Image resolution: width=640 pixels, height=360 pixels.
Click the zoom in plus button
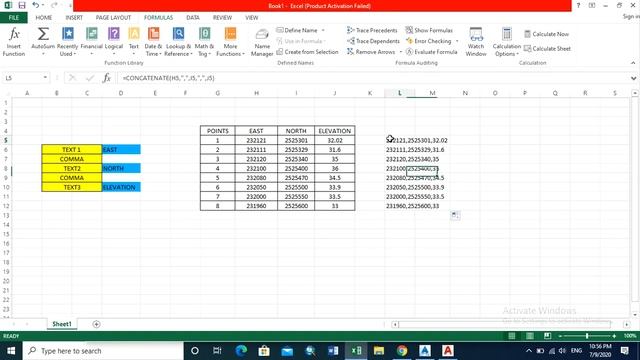614,336
